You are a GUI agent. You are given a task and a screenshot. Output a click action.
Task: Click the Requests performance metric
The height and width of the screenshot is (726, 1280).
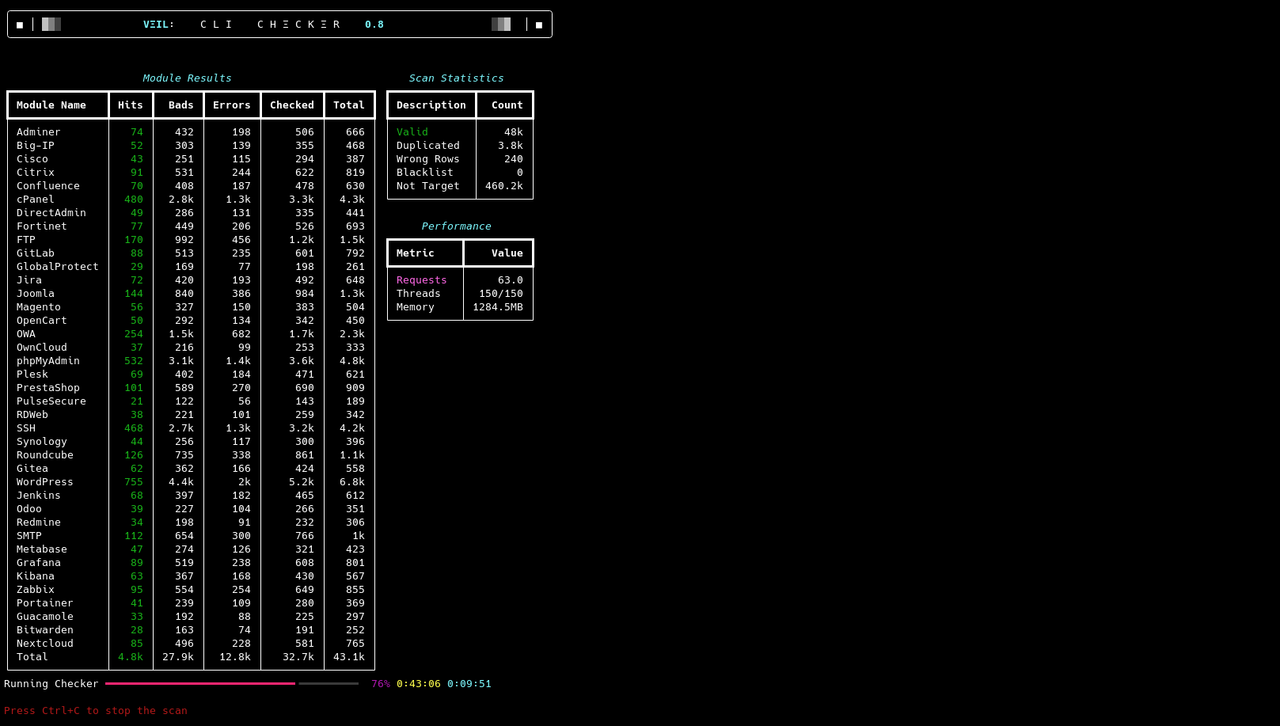422,280
